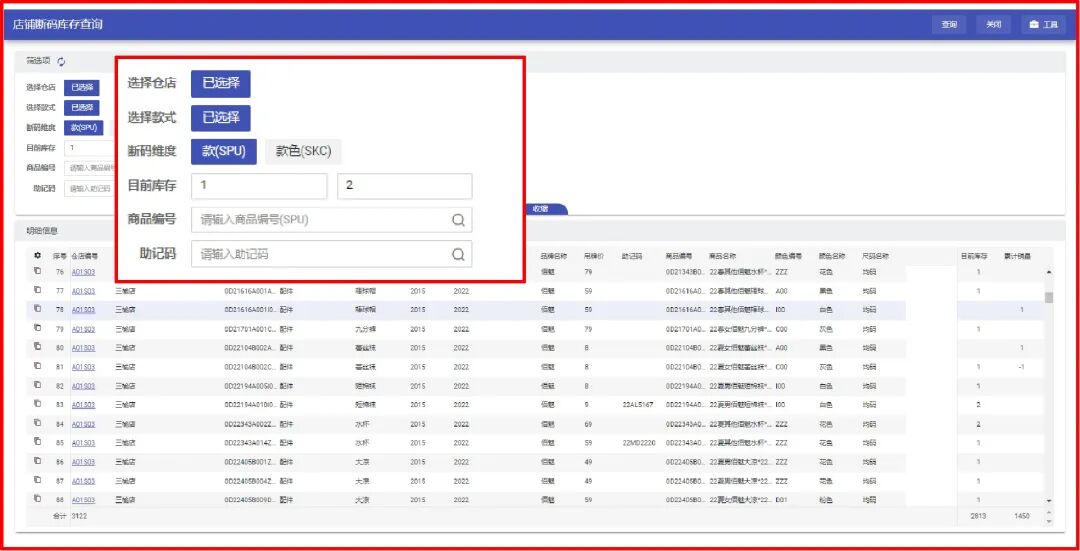Click the 品牌名称 column header
Screen dimensions: 1080x551
554,256
